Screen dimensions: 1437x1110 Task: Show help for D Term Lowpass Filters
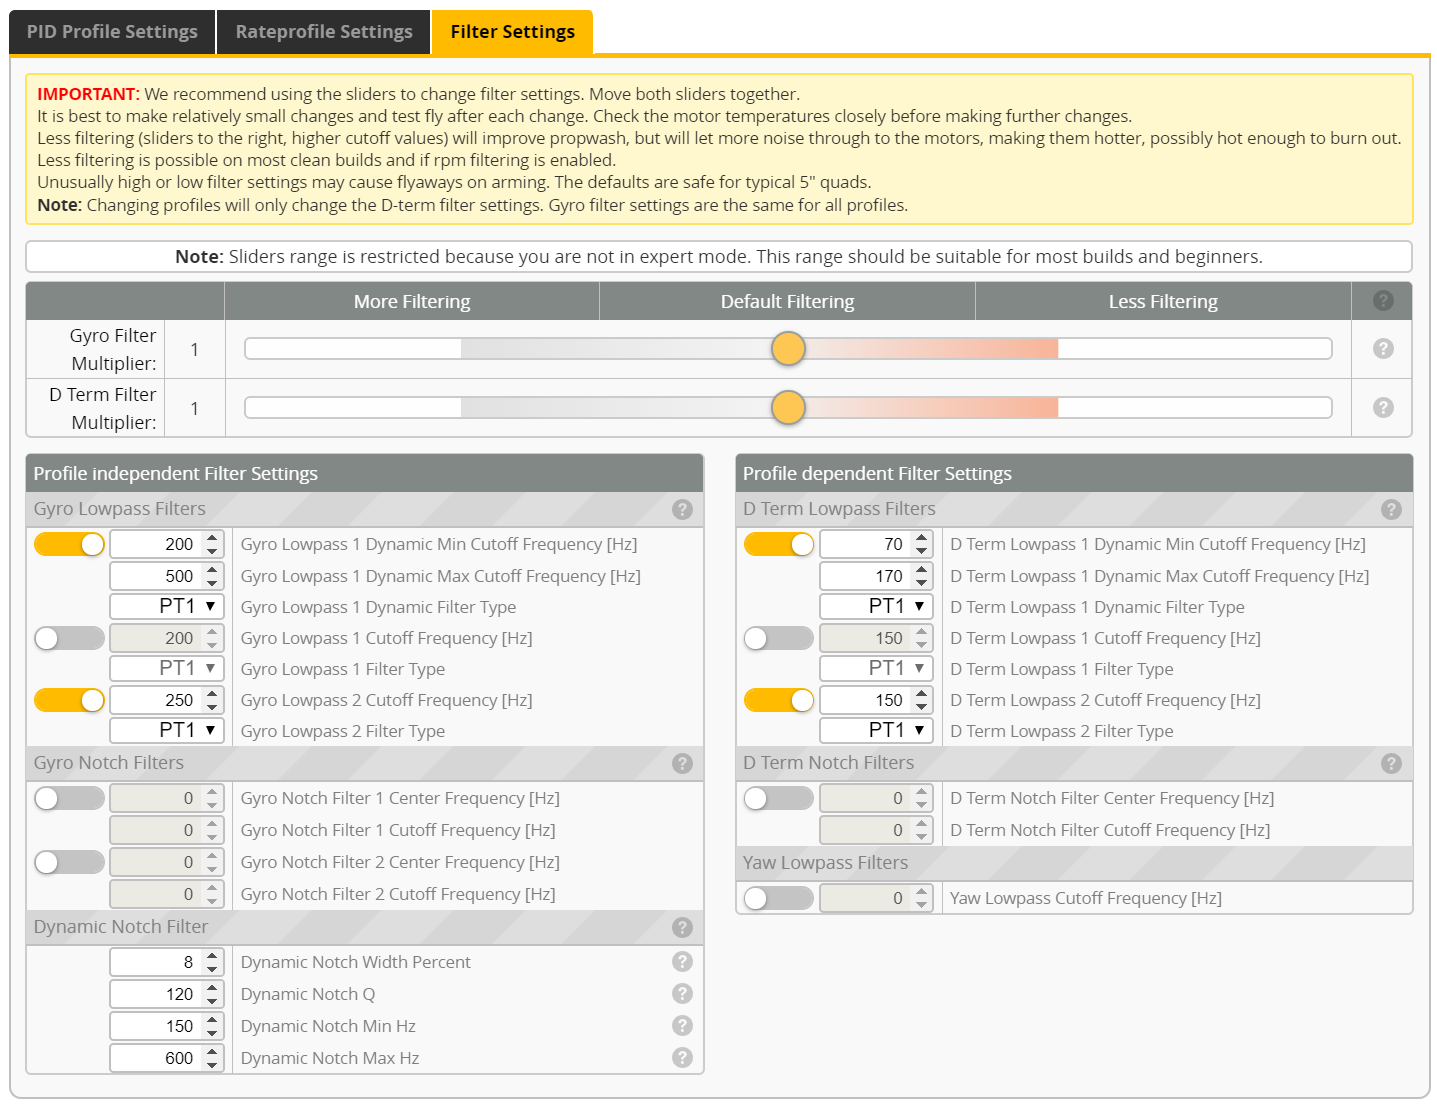coord(1390,509)
